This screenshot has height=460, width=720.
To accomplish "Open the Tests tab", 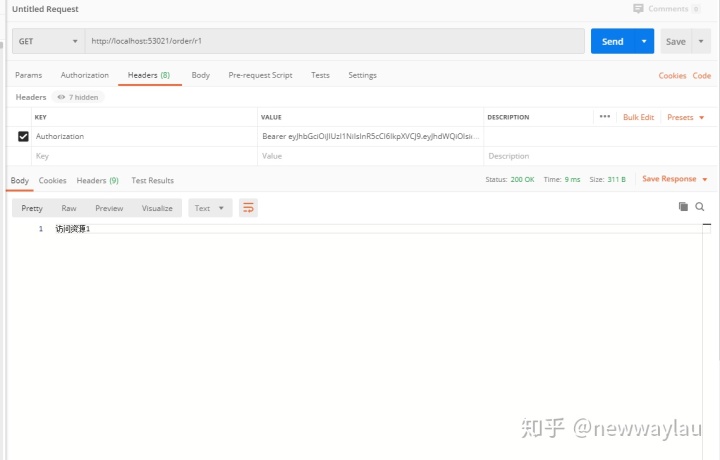I will [320, 75].
